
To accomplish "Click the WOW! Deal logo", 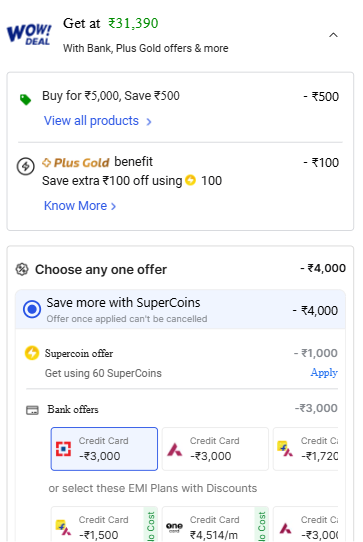I will [x=29, y=35].
